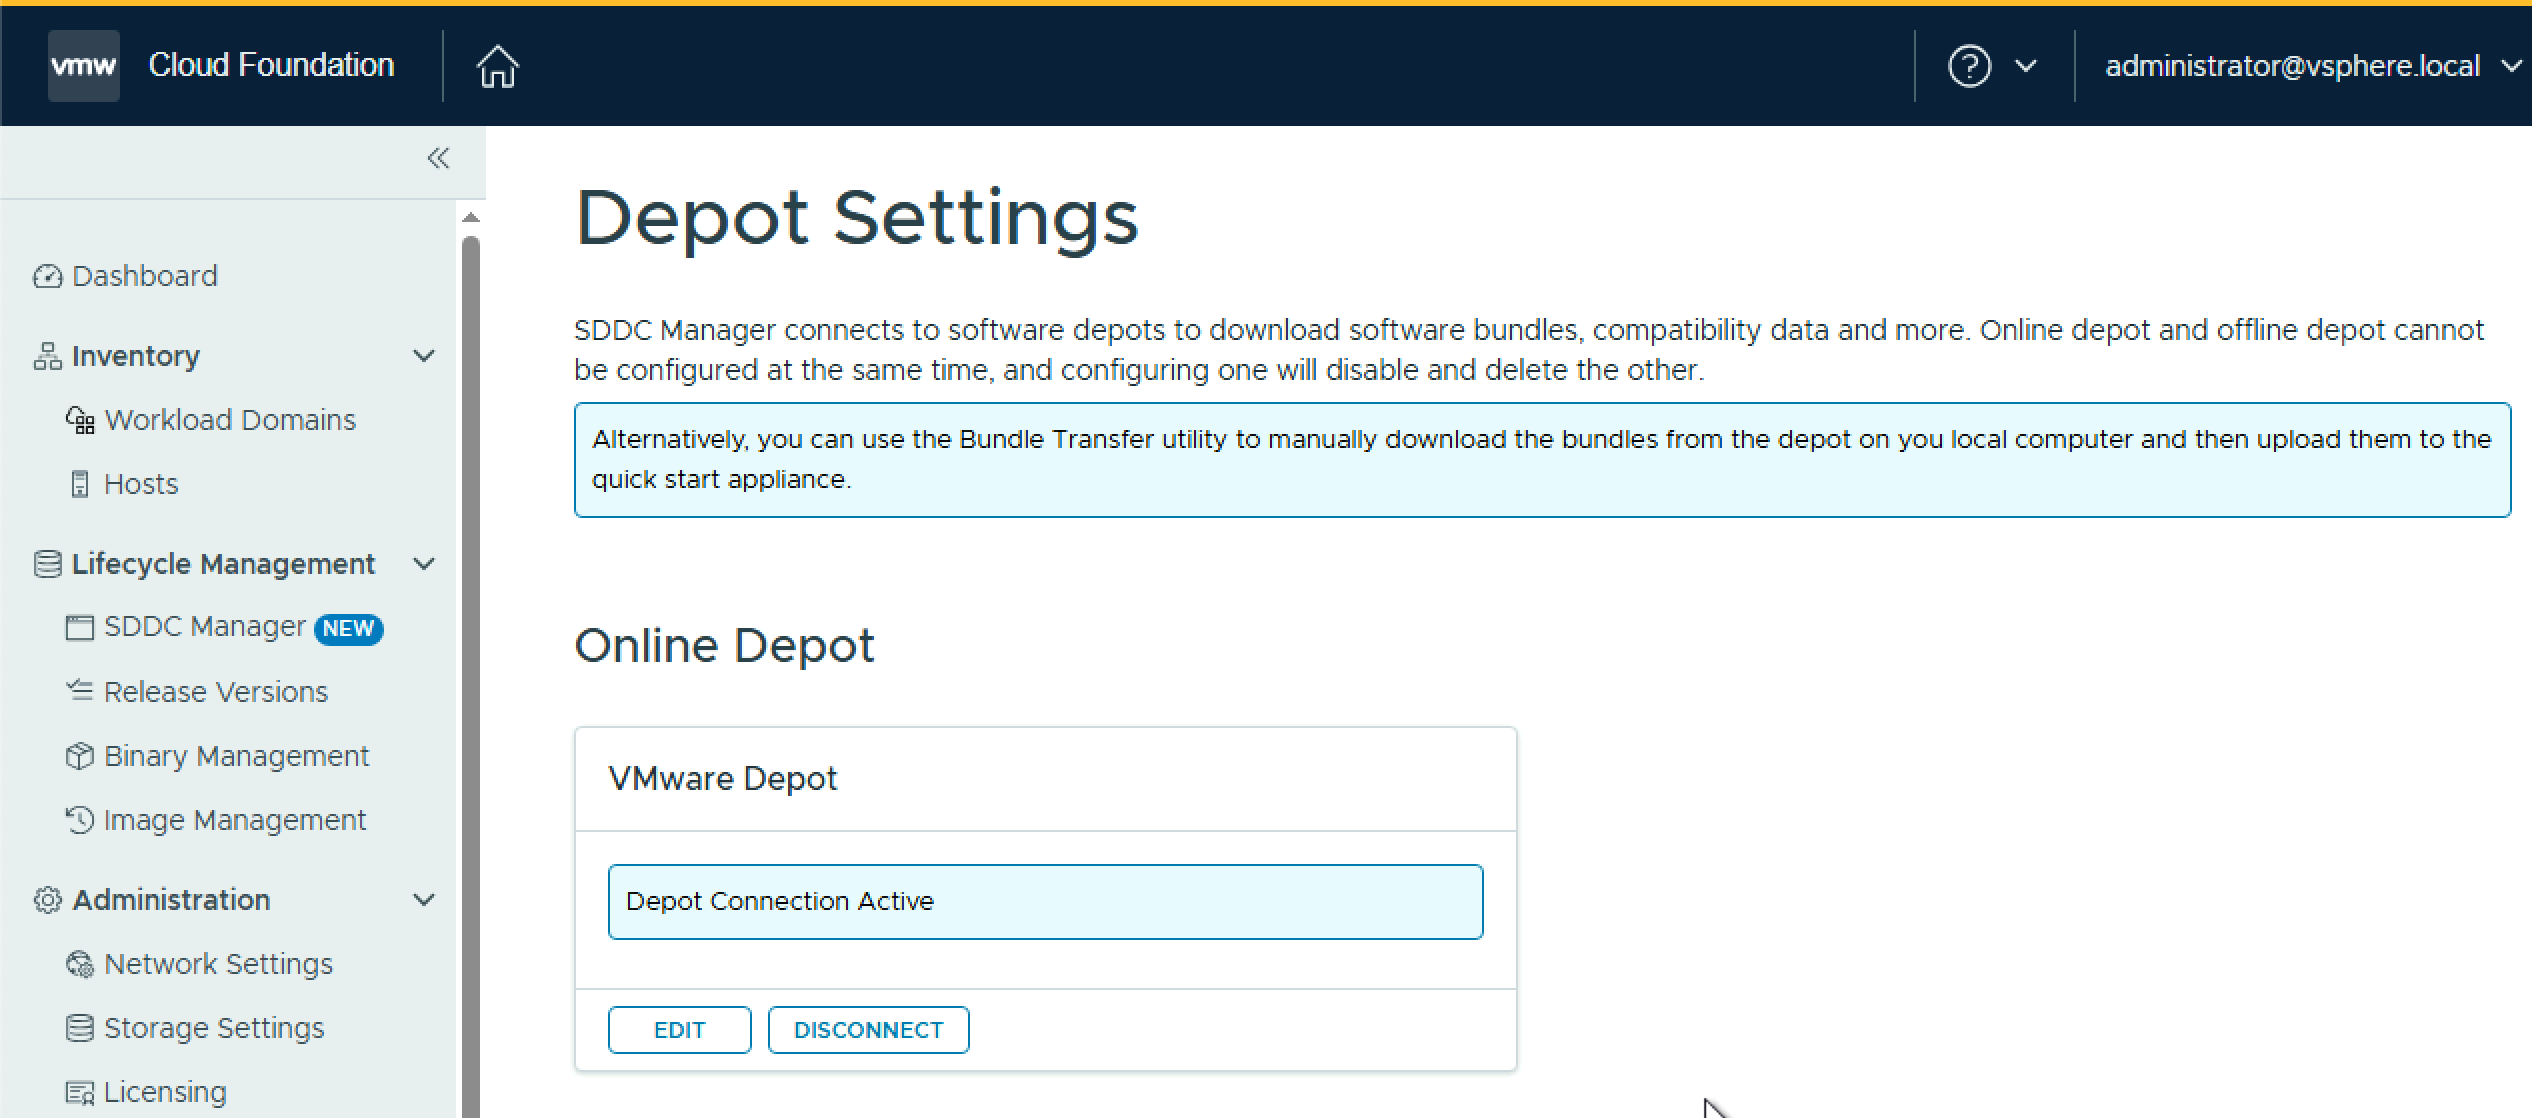
Task: Open Storage Settings page
Action: pos(213,1028)
